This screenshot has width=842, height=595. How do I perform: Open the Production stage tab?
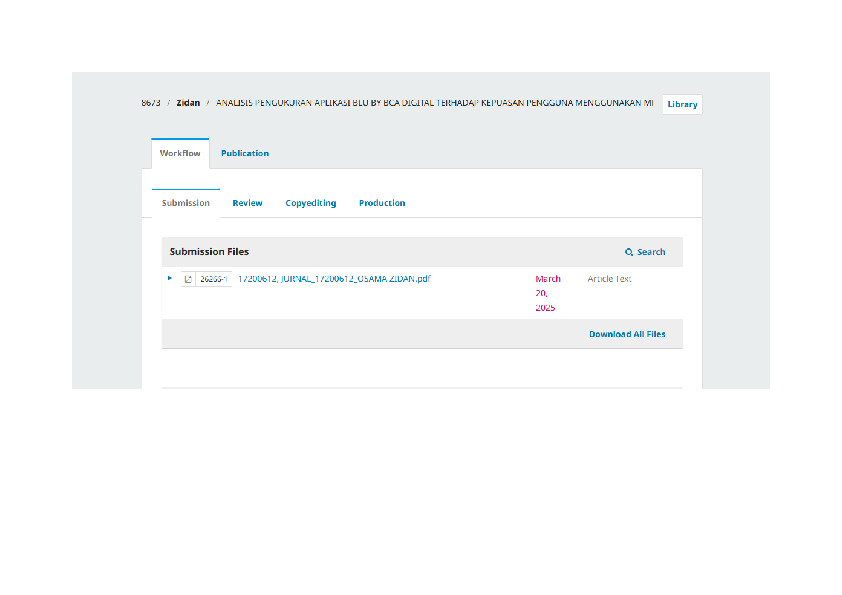[x=382, y=203]
